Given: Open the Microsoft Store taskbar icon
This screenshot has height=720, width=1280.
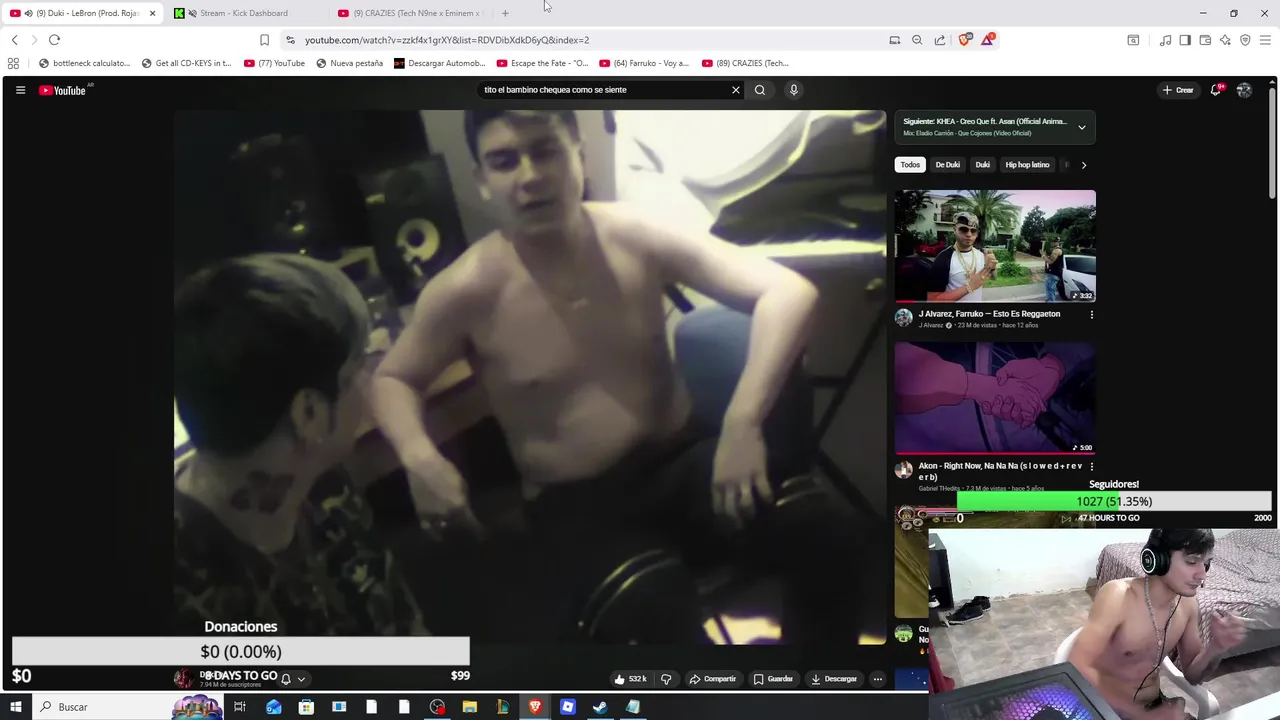Looking at the screenshot, I should point(306,707).
